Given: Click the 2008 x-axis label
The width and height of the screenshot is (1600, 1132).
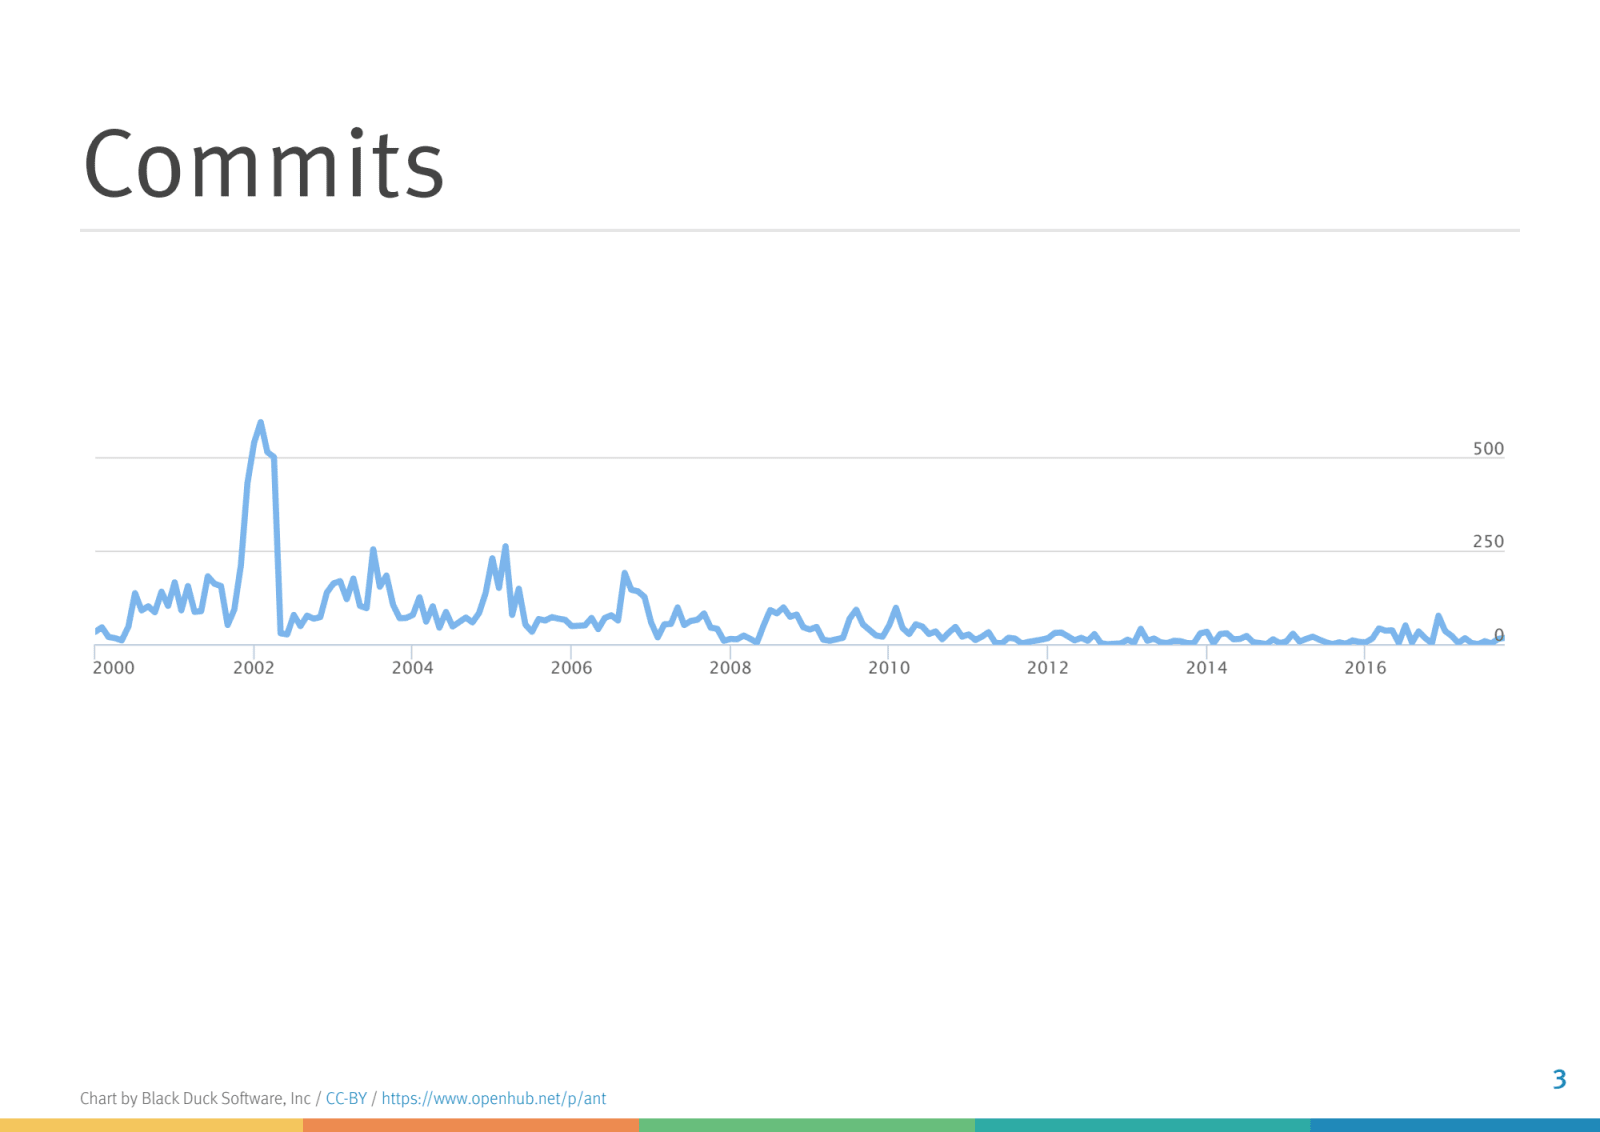Looking at the screenshot, I should coord(731,667).
